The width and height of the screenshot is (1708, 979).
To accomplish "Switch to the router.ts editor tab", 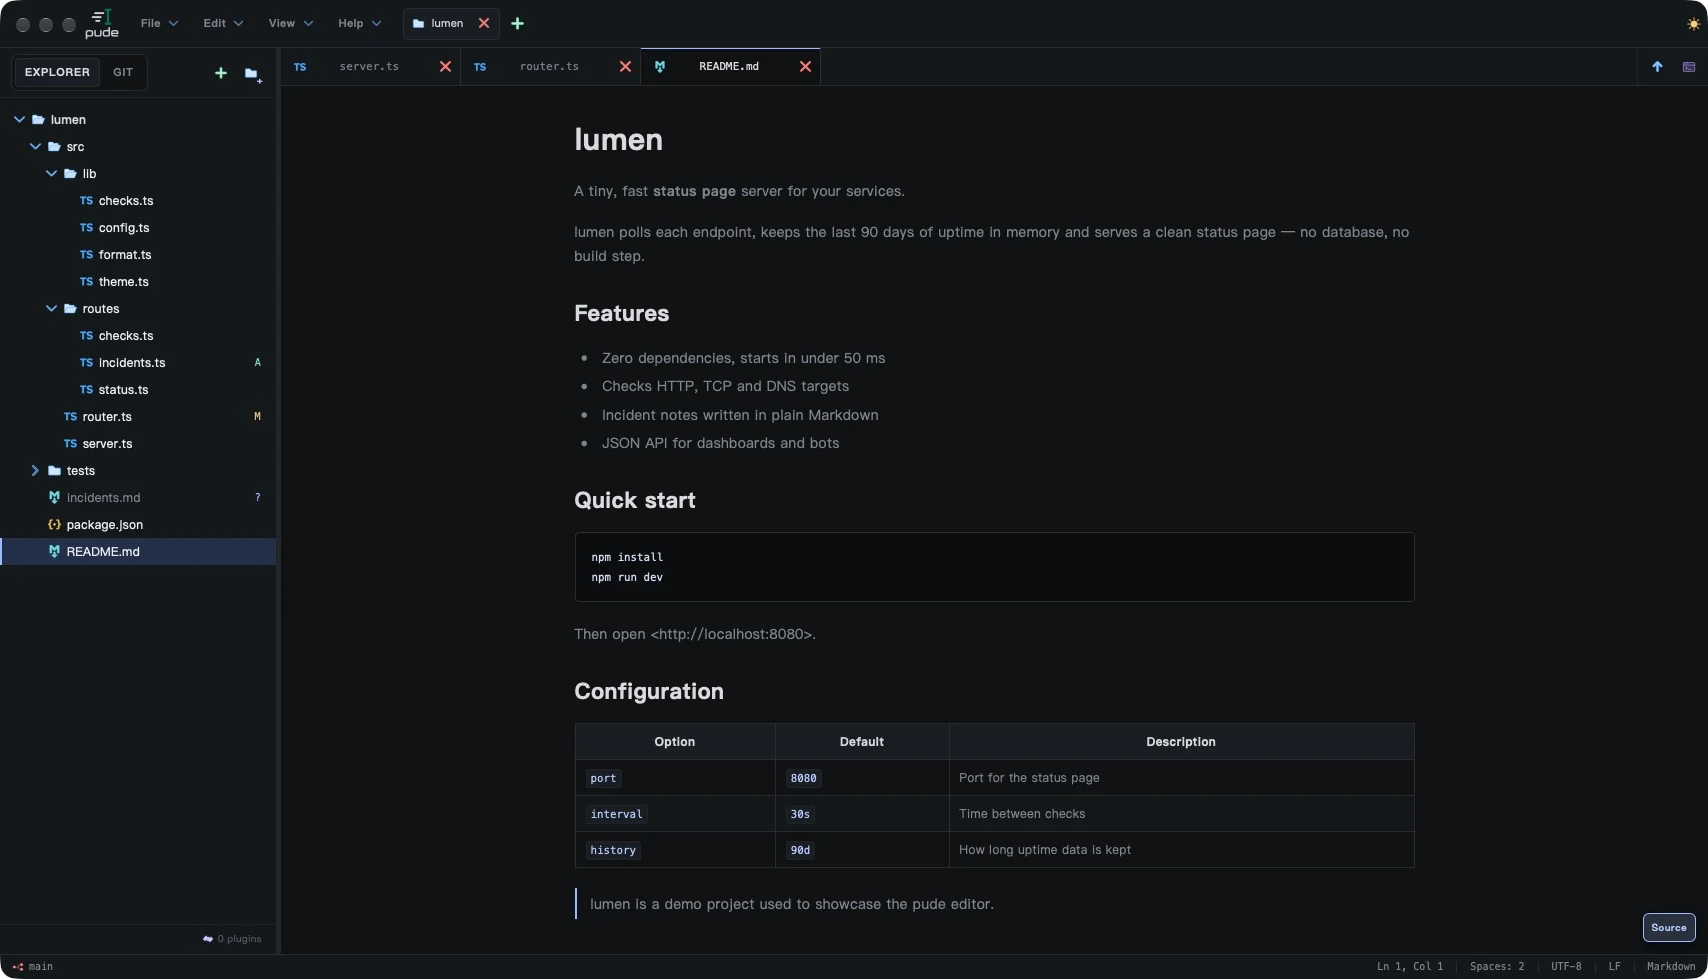I will [x=549, y=67].
